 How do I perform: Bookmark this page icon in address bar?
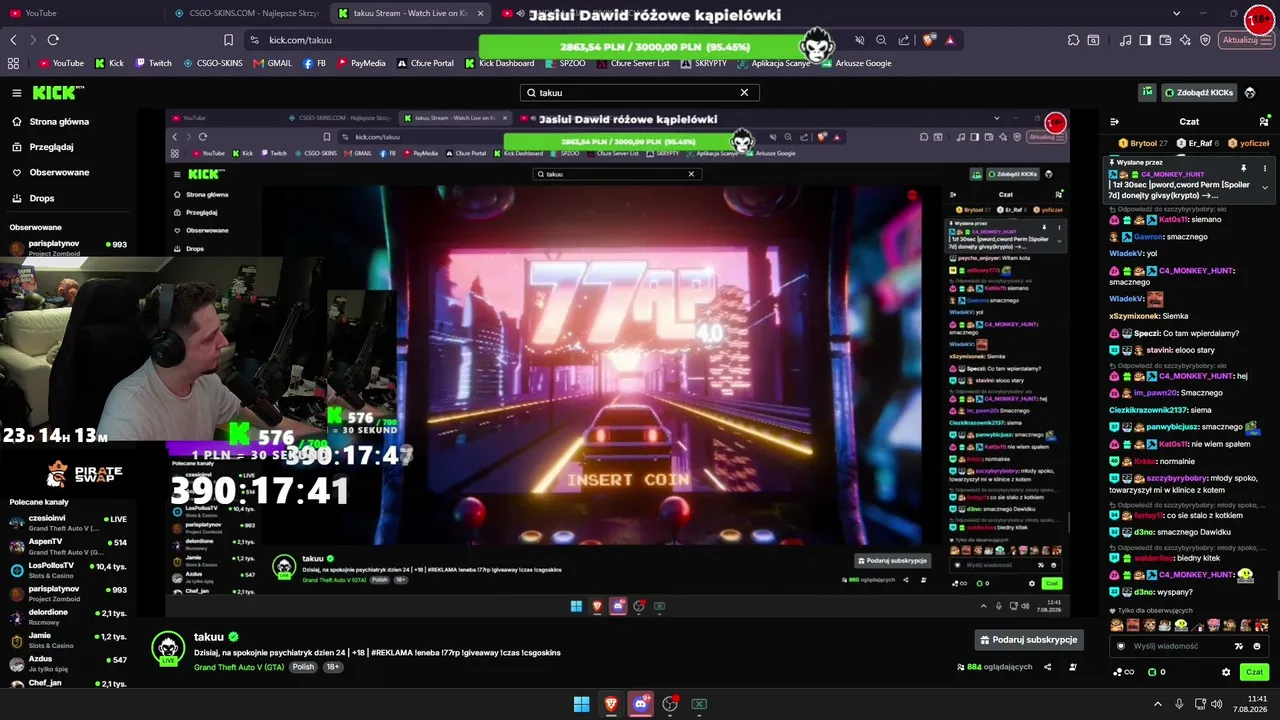229,40
